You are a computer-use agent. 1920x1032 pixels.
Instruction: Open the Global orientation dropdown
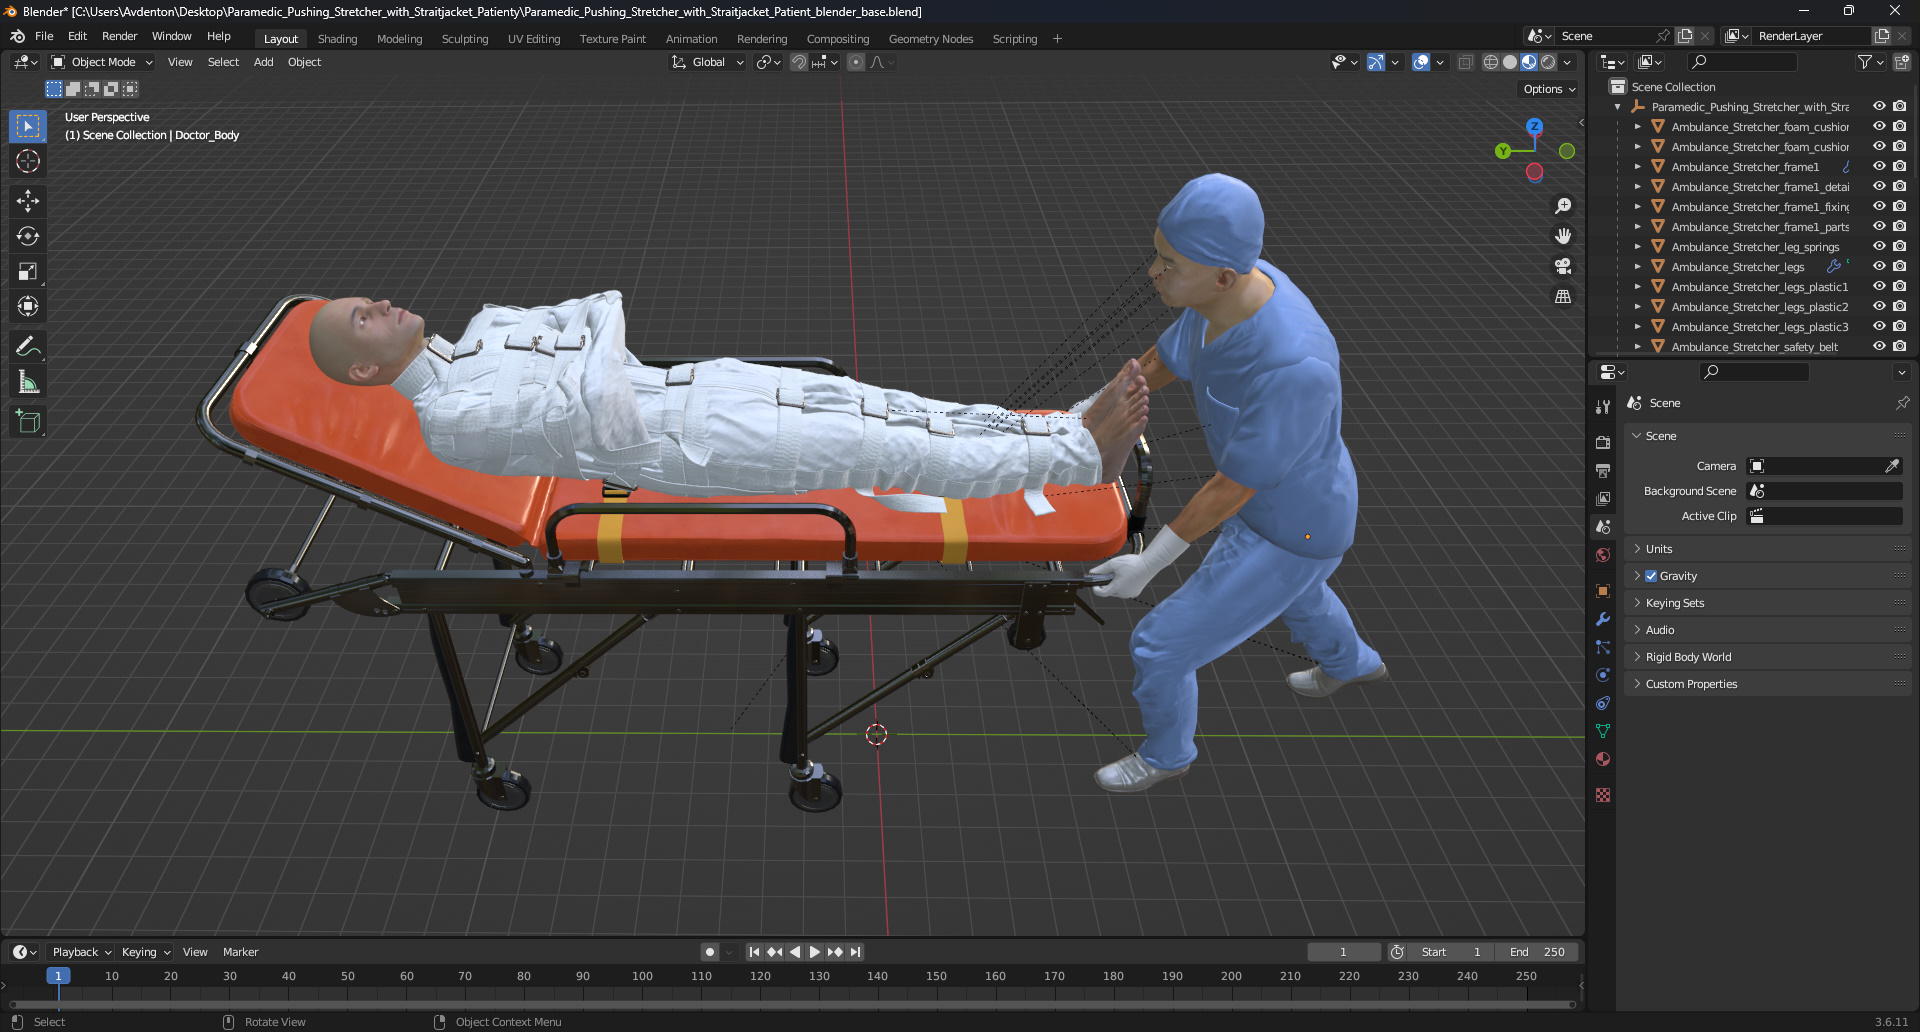coord(708,62)
